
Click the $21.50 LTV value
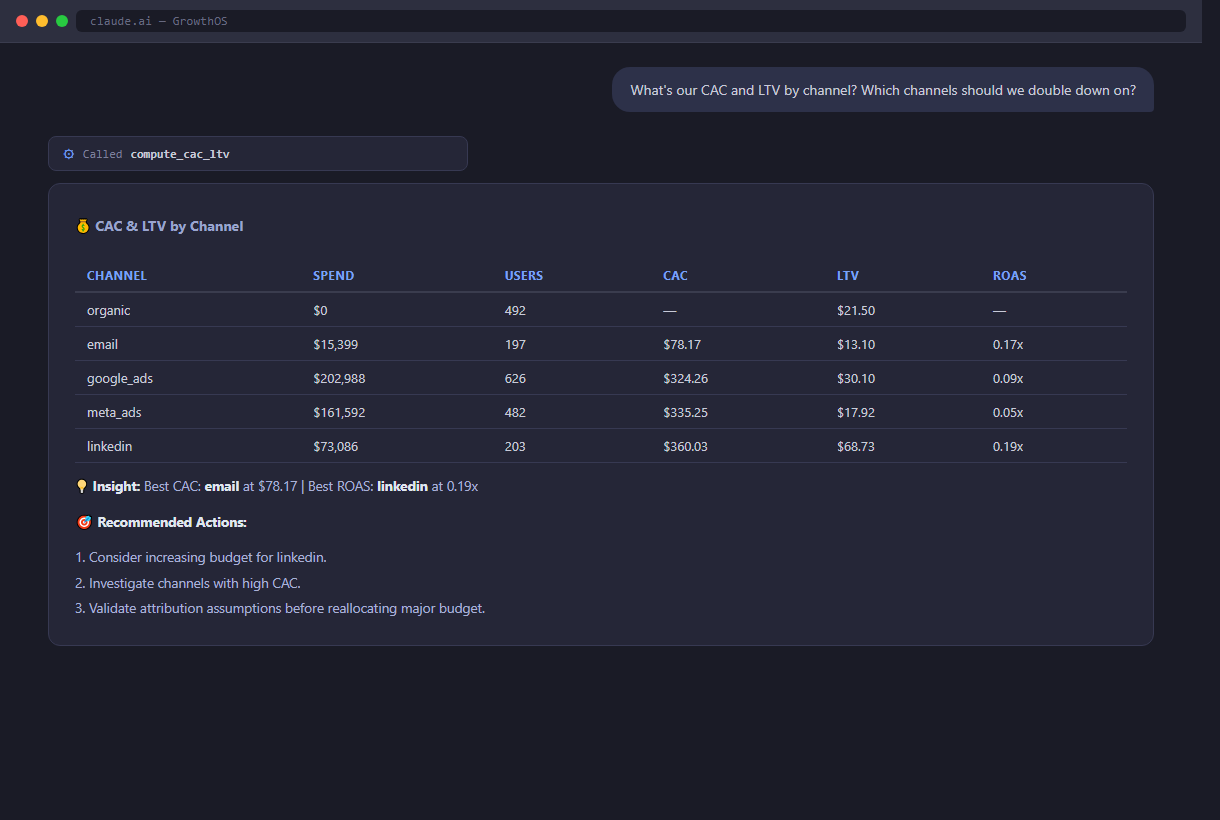pyautogui.click(x=856, y=310)
